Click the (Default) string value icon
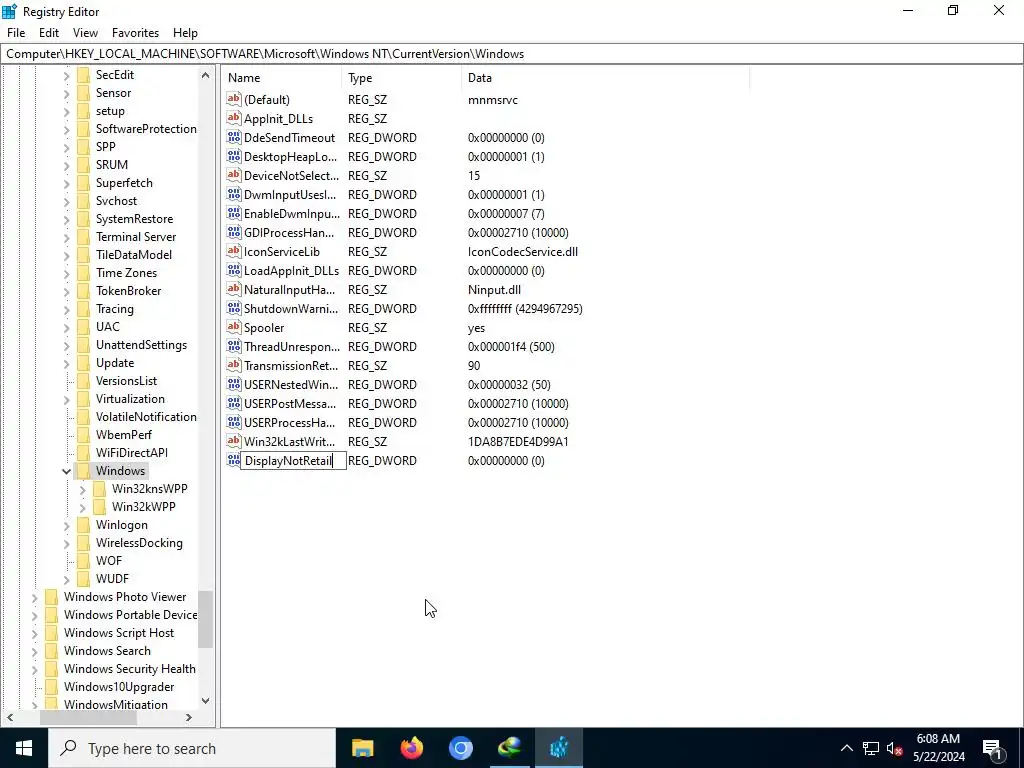Image resolution: width=1024 pixels, height=768 pixels. tap(234, 99)
